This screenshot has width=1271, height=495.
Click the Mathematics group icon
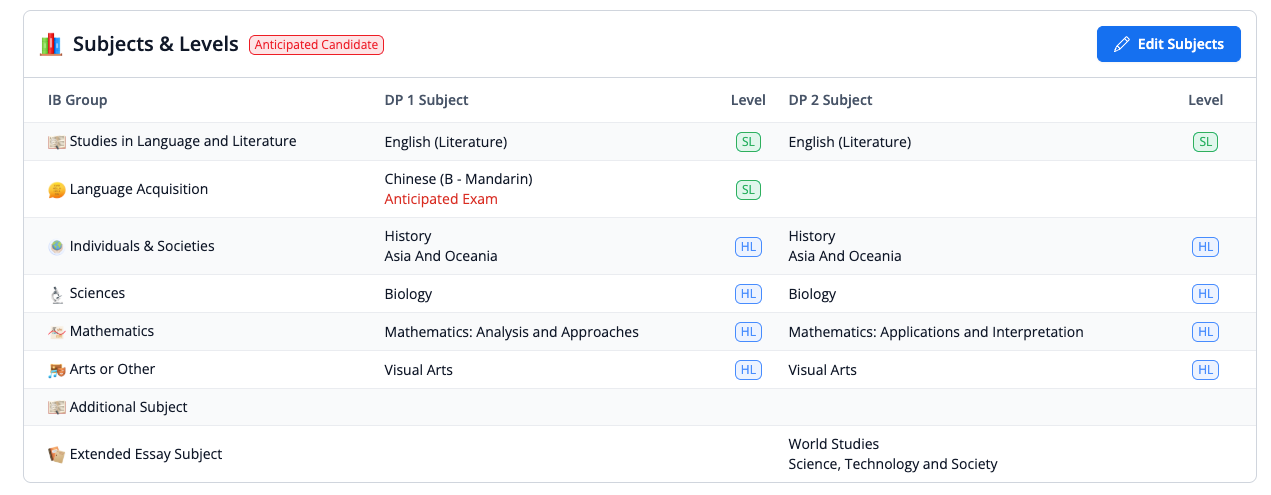click(x=57, y=332)
